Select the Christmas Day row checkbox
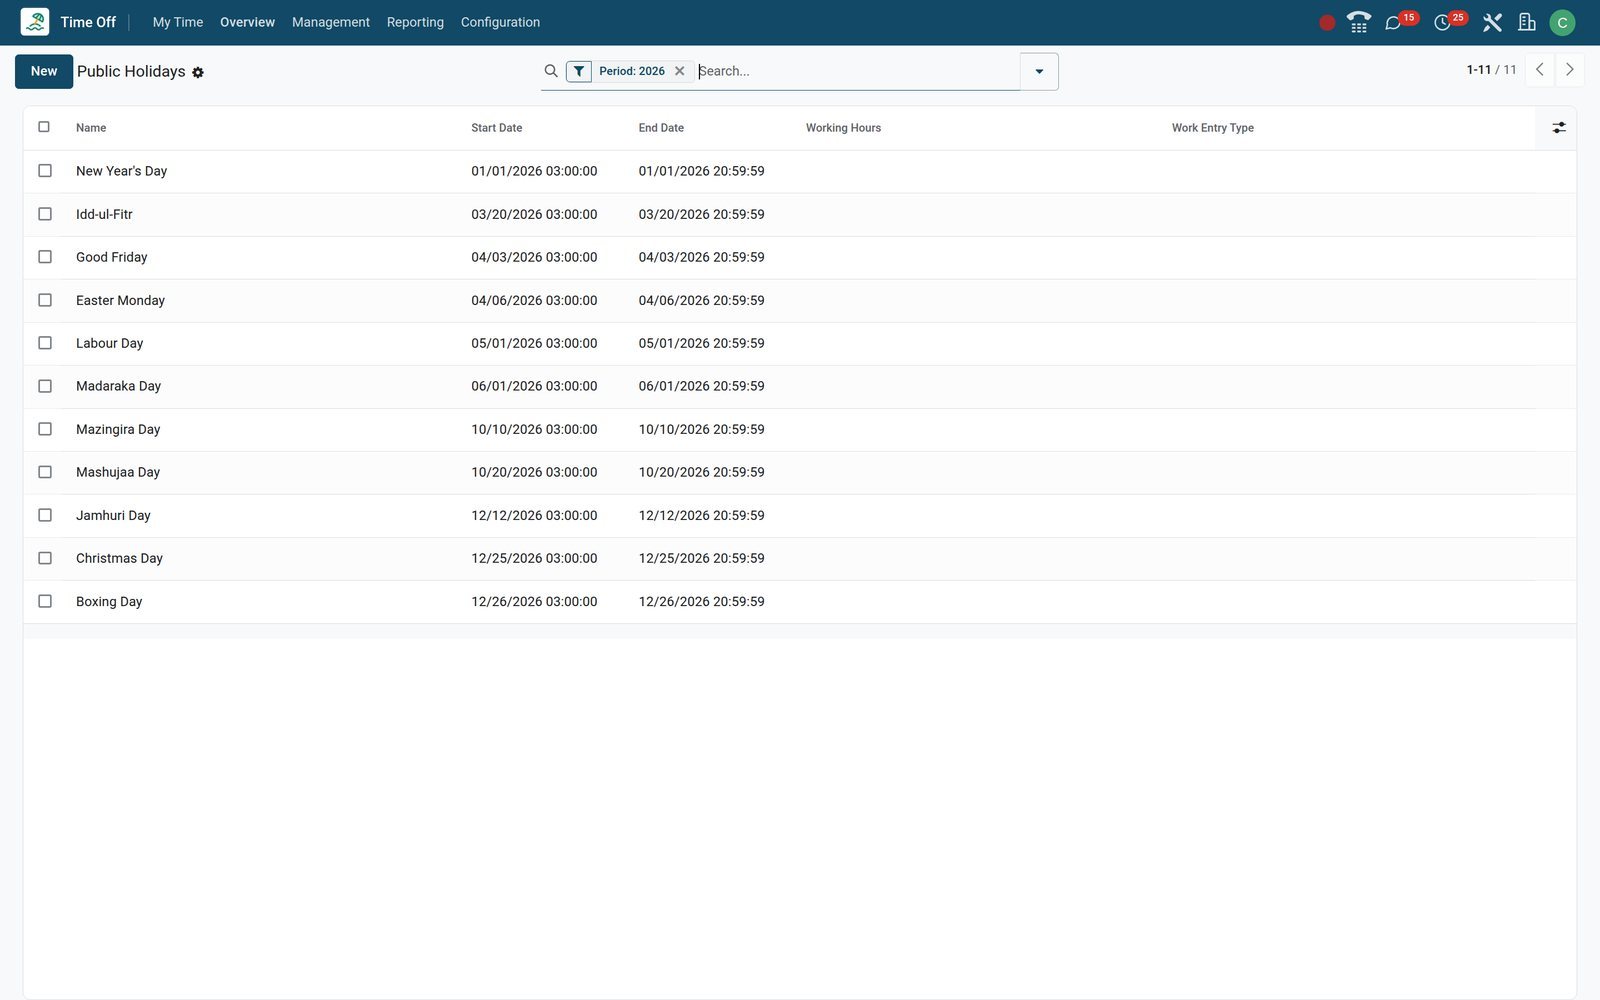Viewport: 1600px width, 1000px height. click(45, 558)
